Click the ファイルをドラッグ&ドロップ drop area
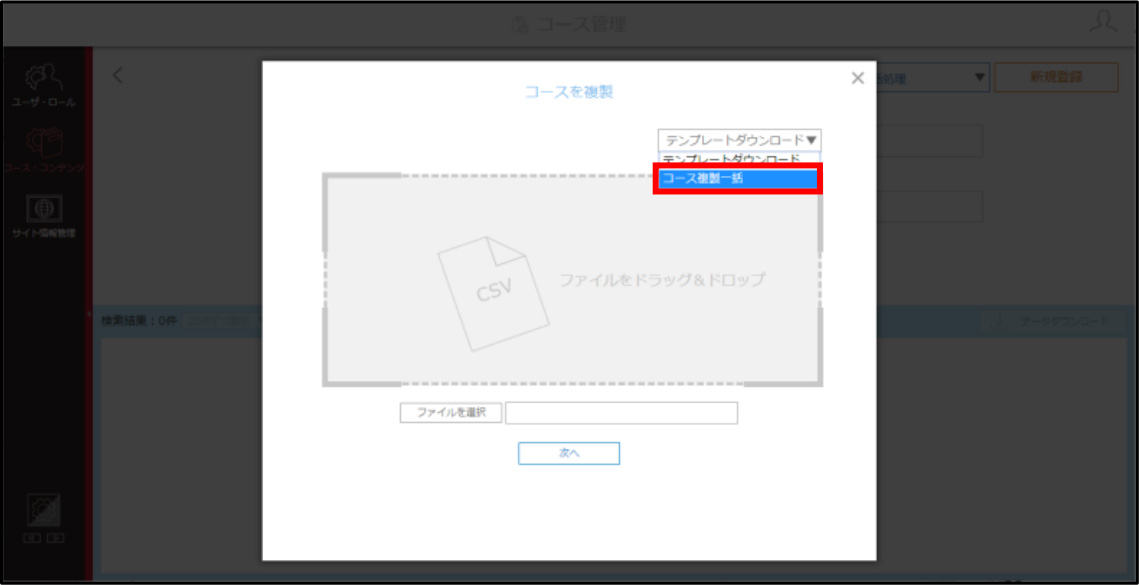 [572, 280]
